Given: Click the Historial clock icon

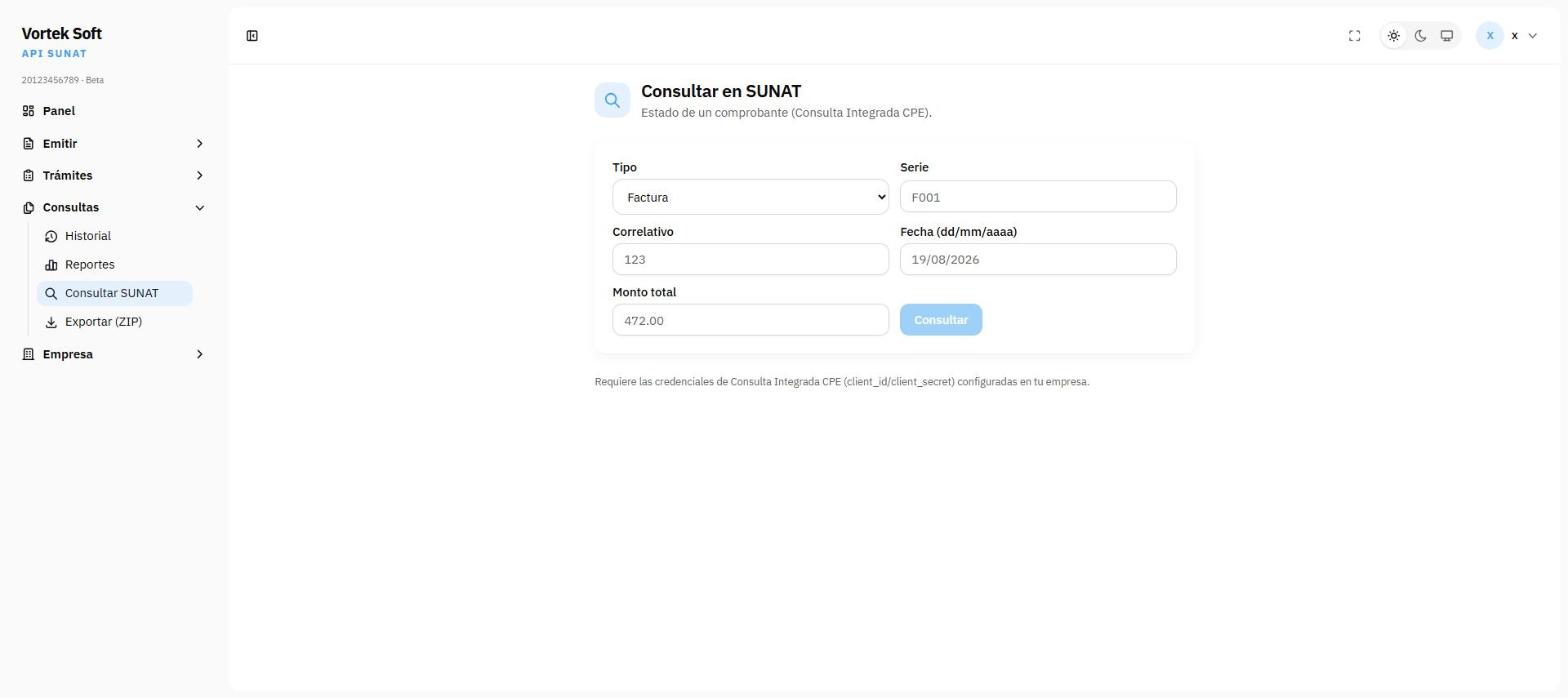Looking at the screenshot, I should click(x=51, y=237).
